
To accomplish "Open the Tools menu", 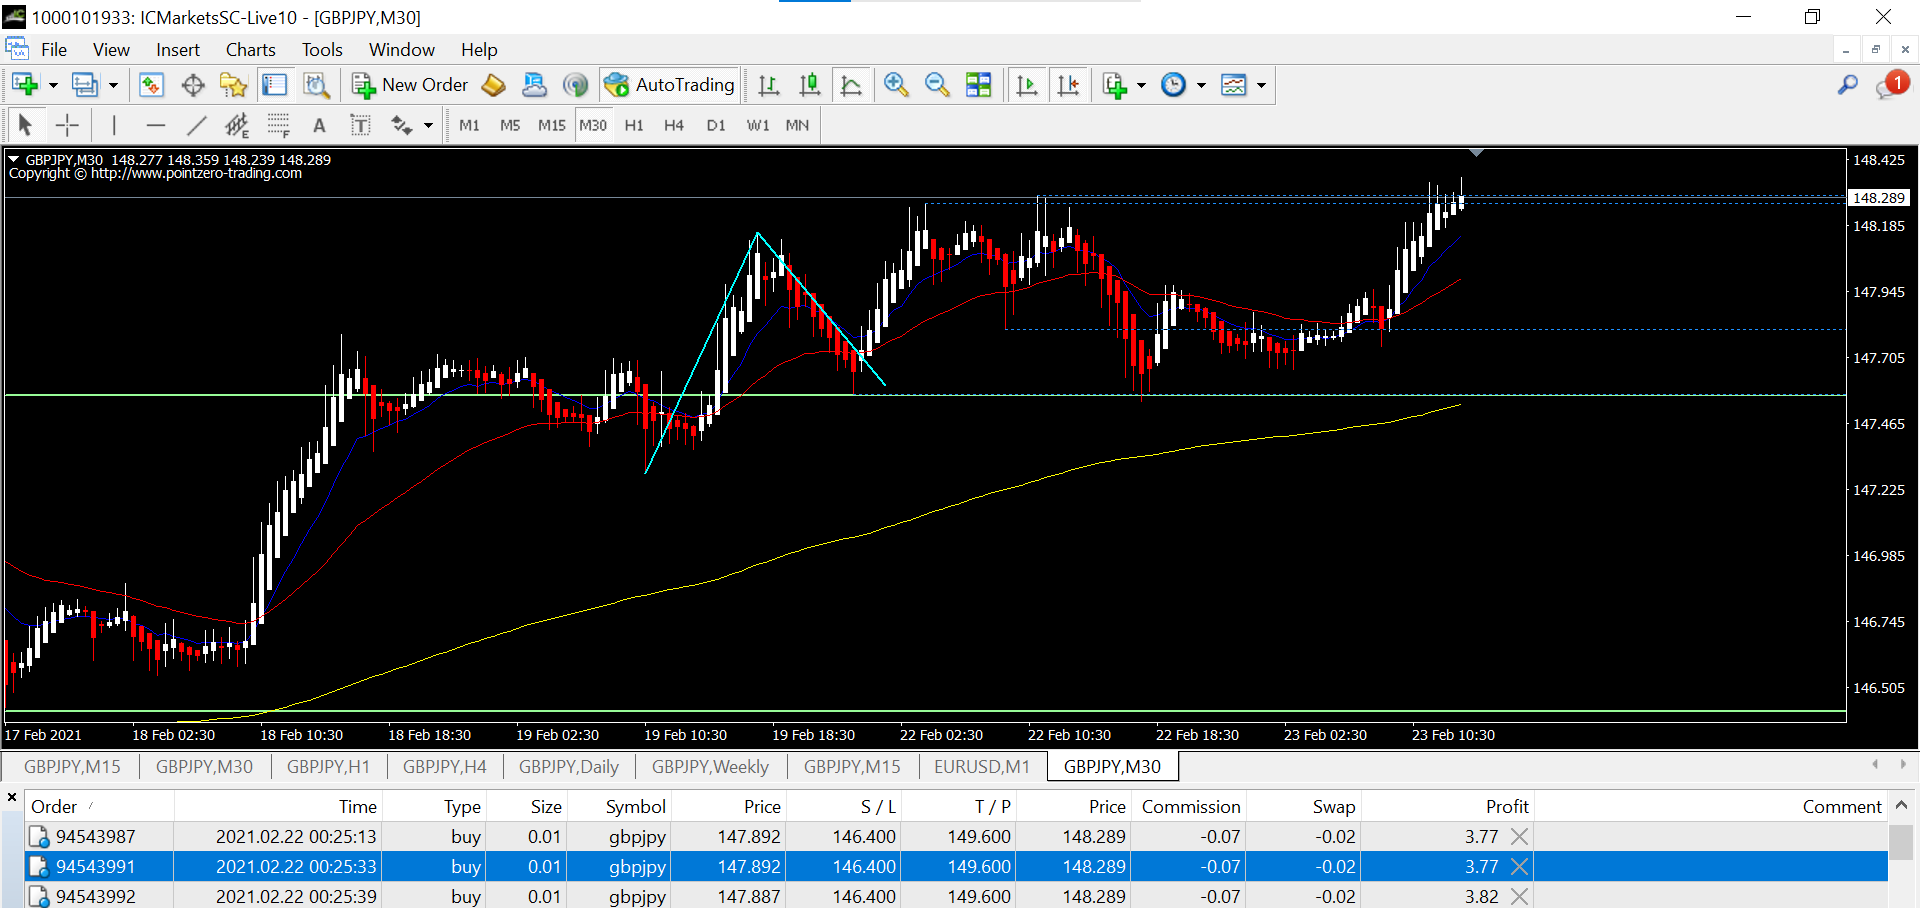I will (x=322, y=50).
